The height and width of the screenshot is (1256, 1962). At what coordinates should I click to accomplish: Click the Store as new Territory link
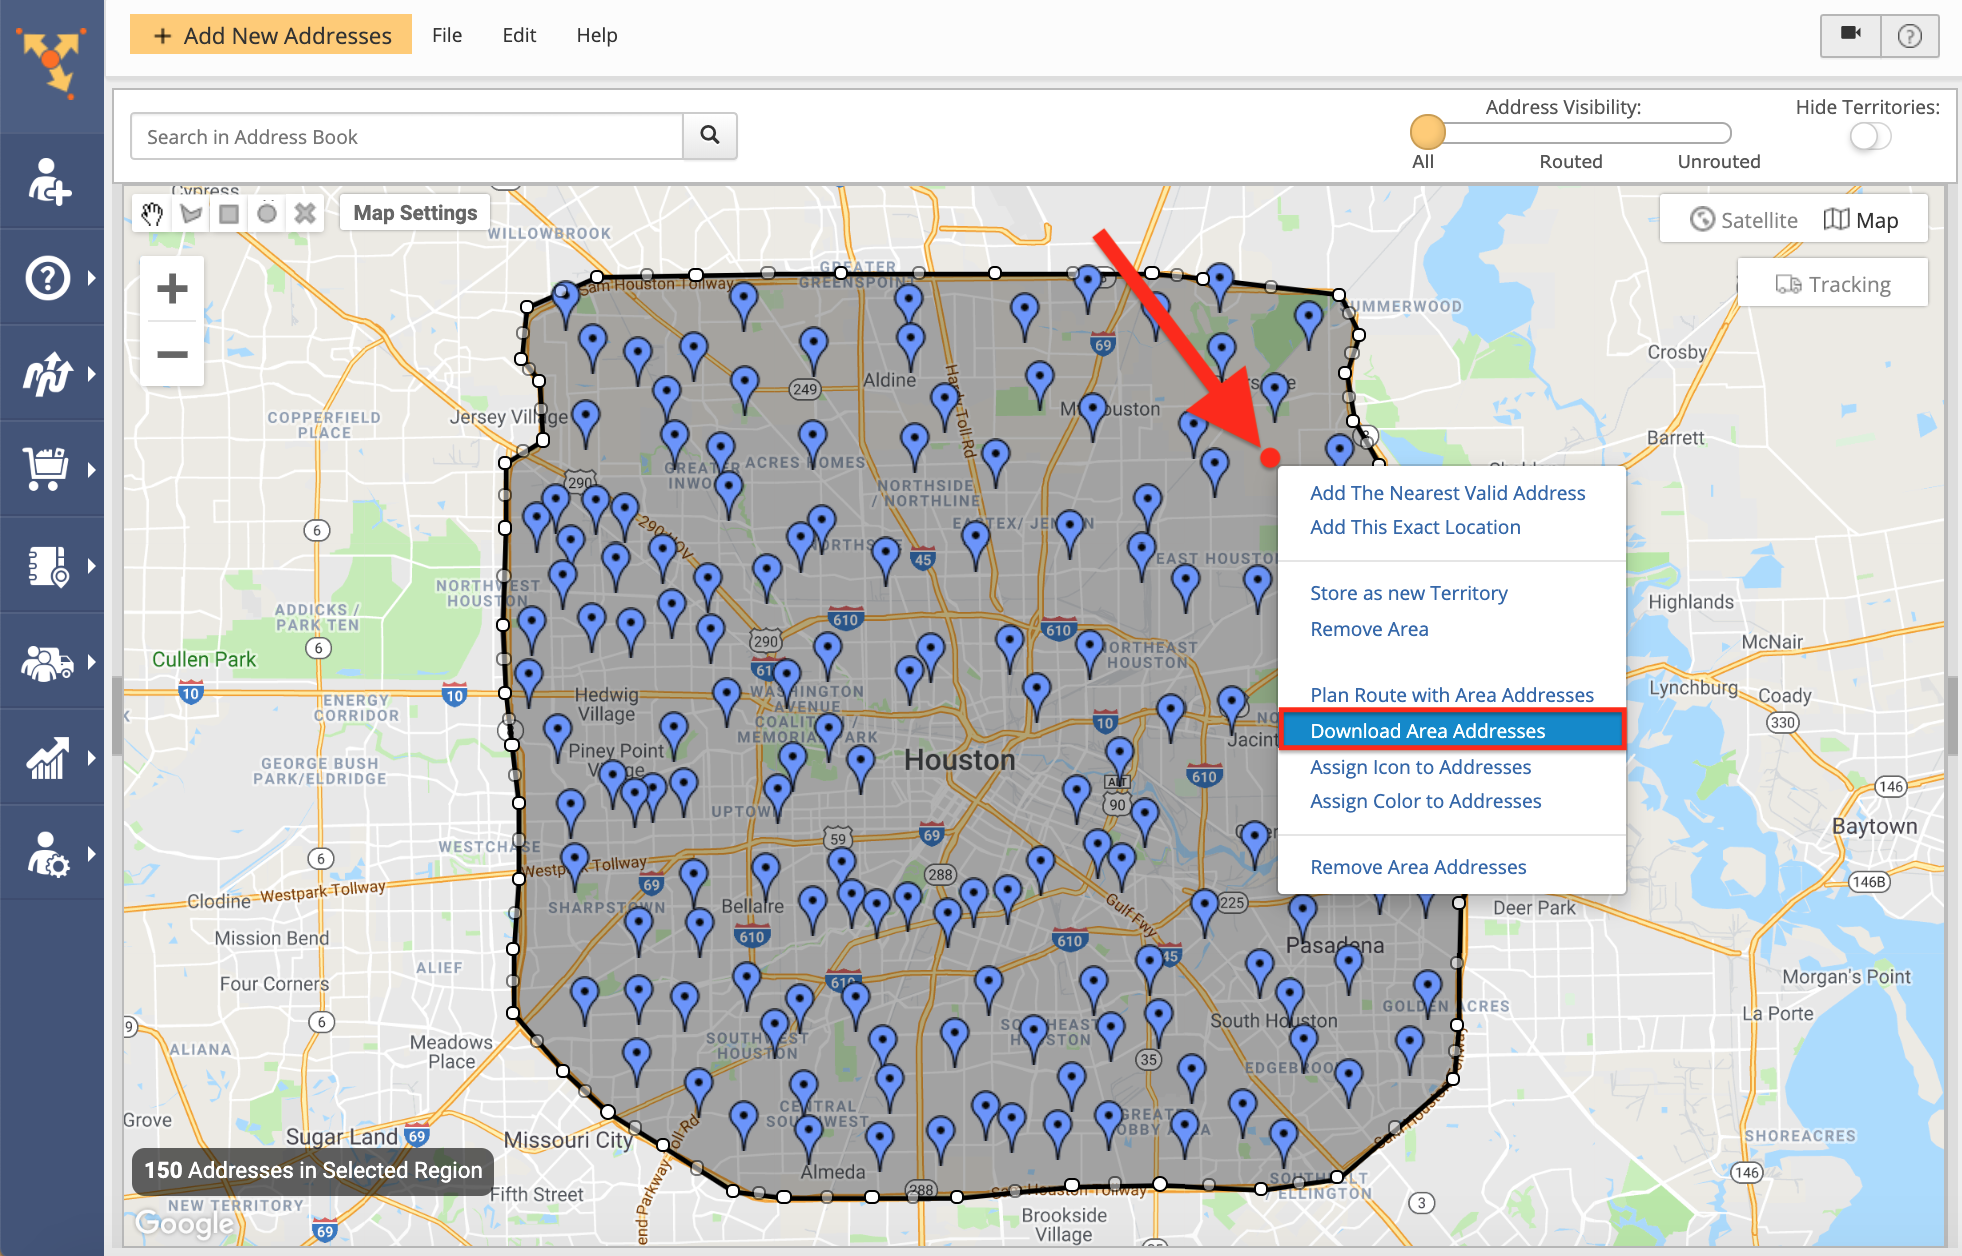pyautogui.click(x=1408, y=592)
